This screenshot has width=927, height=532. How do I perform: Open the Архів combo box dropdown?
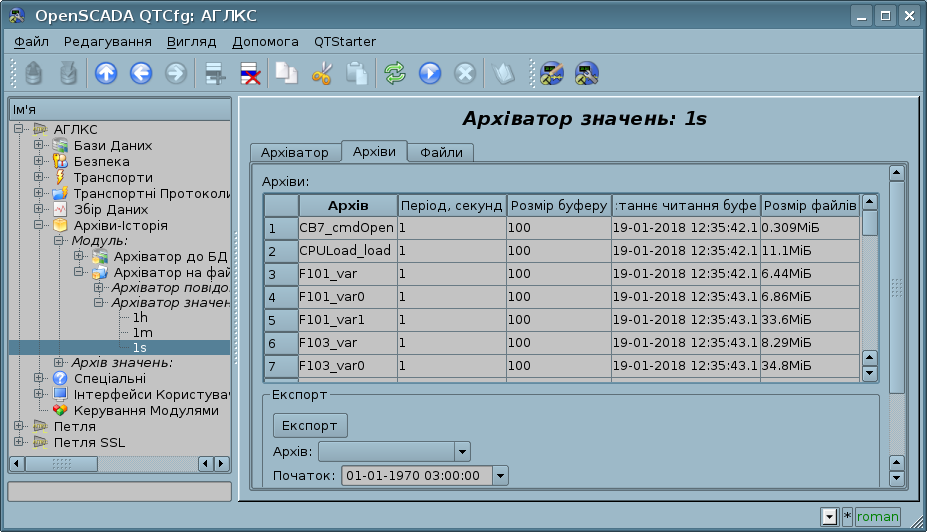[x=461, y=451]
